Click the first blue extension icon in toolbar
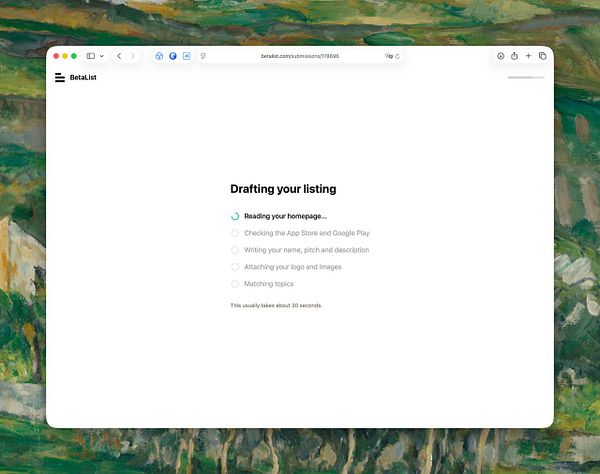 tap(159, 56)
